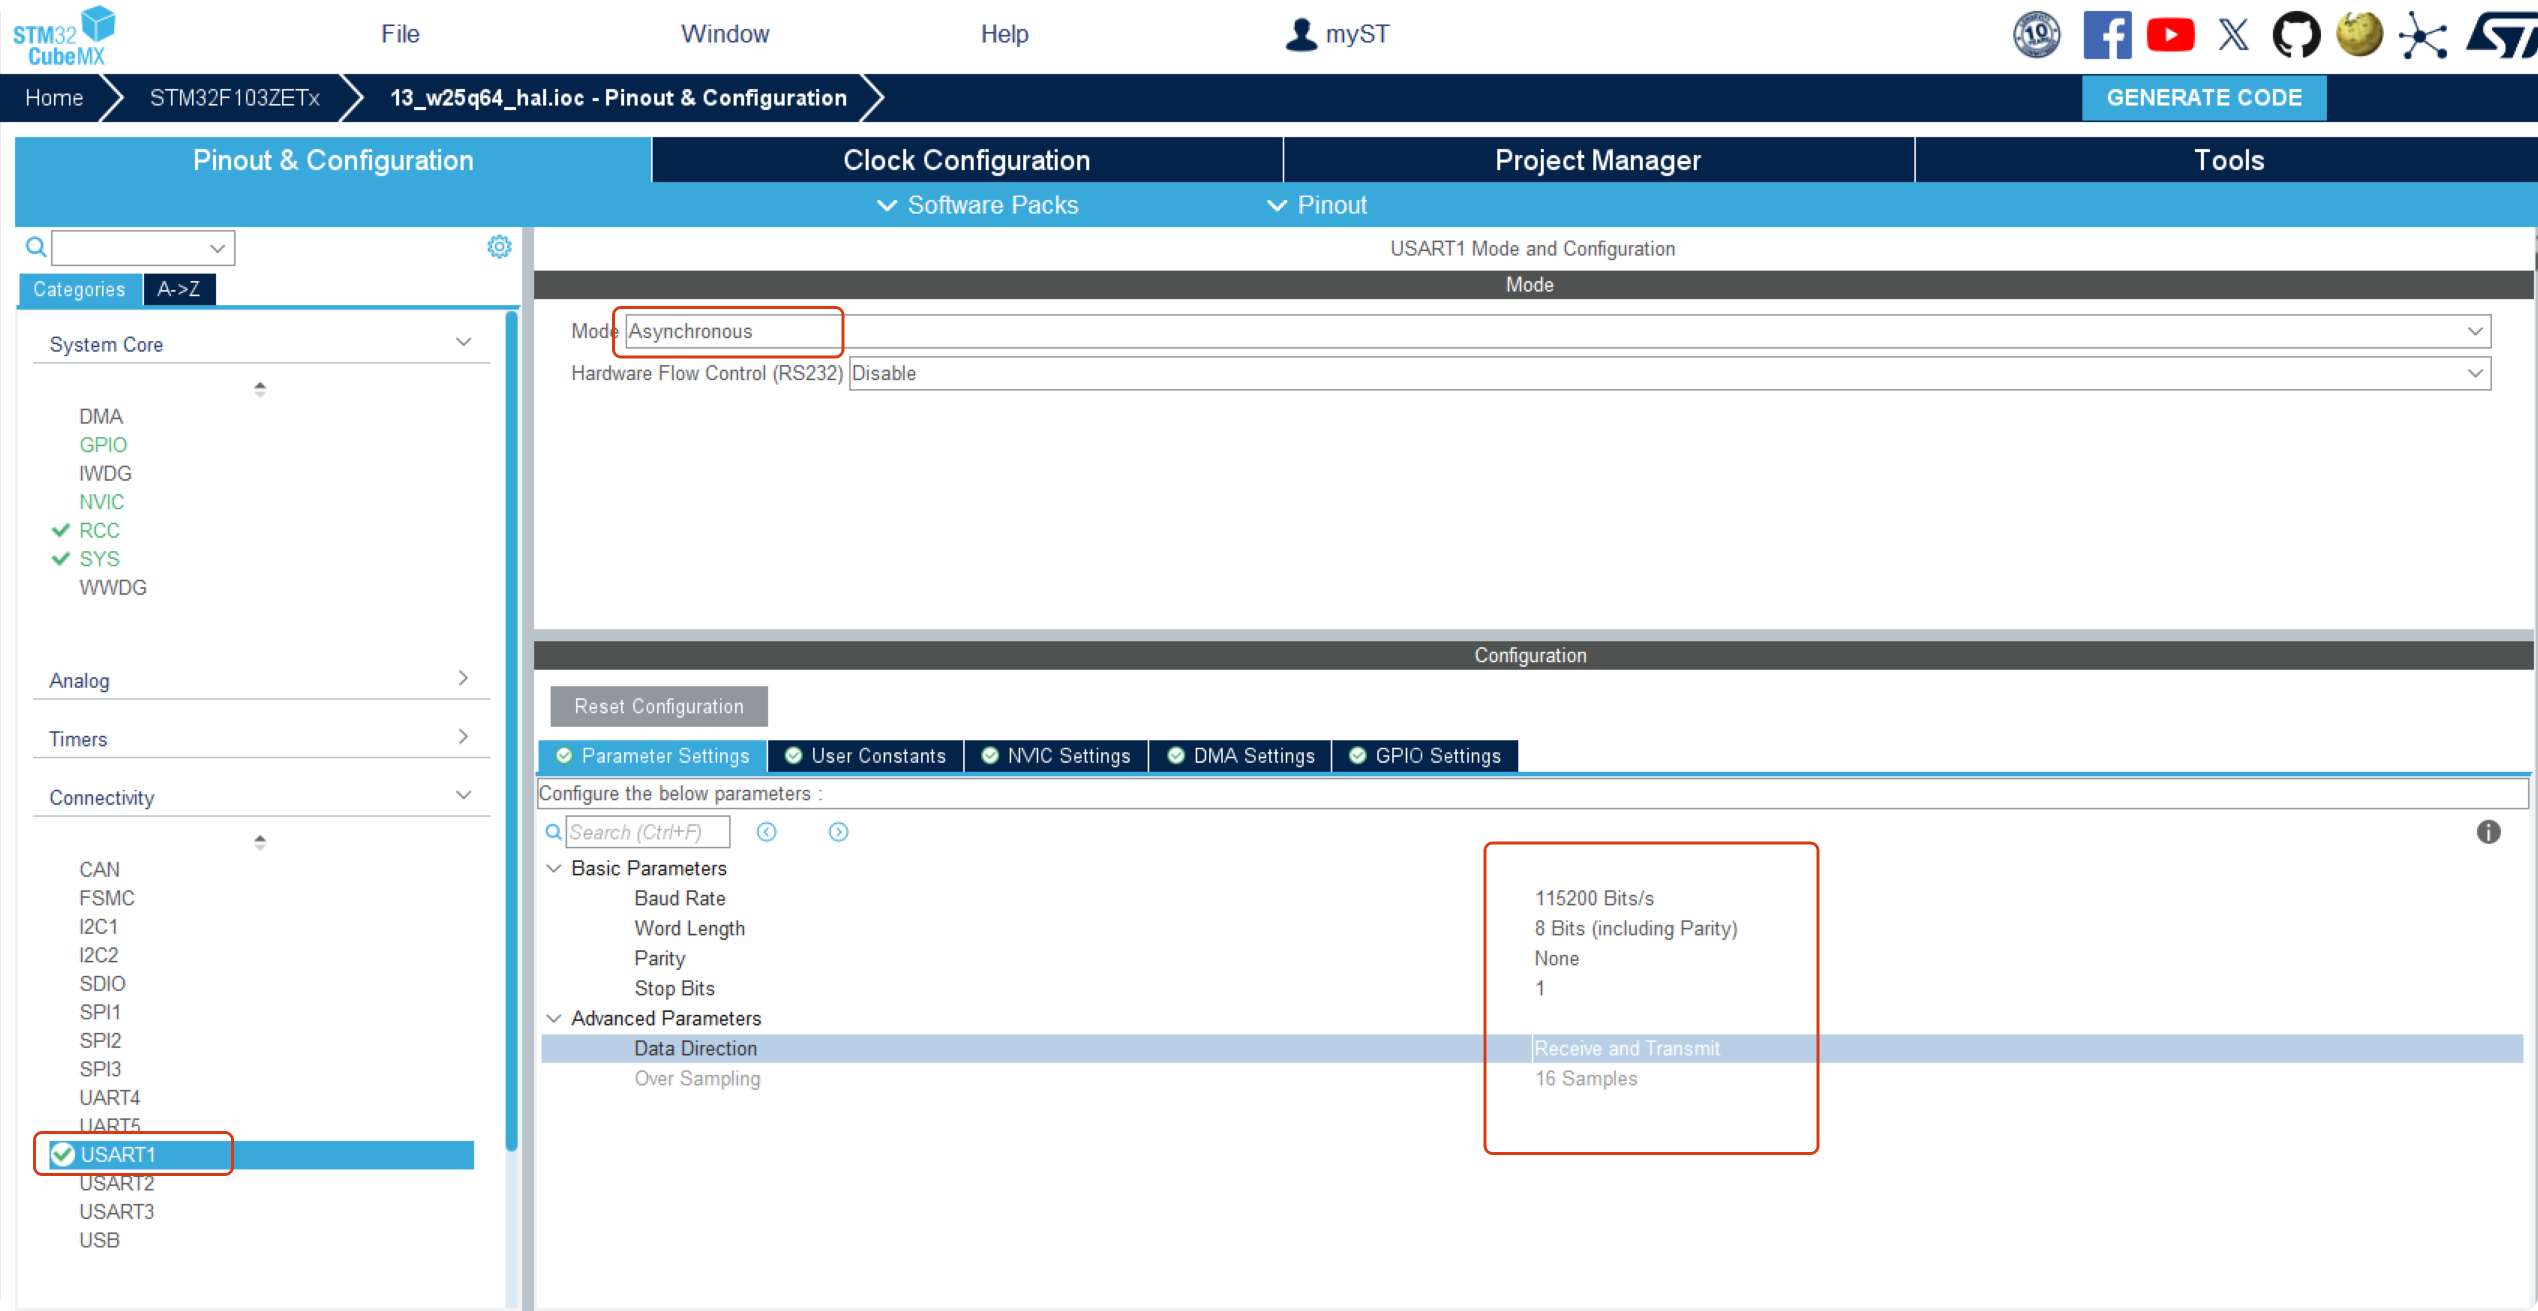
Task: Click the parameter Search input field
Action: coord(647,832)
